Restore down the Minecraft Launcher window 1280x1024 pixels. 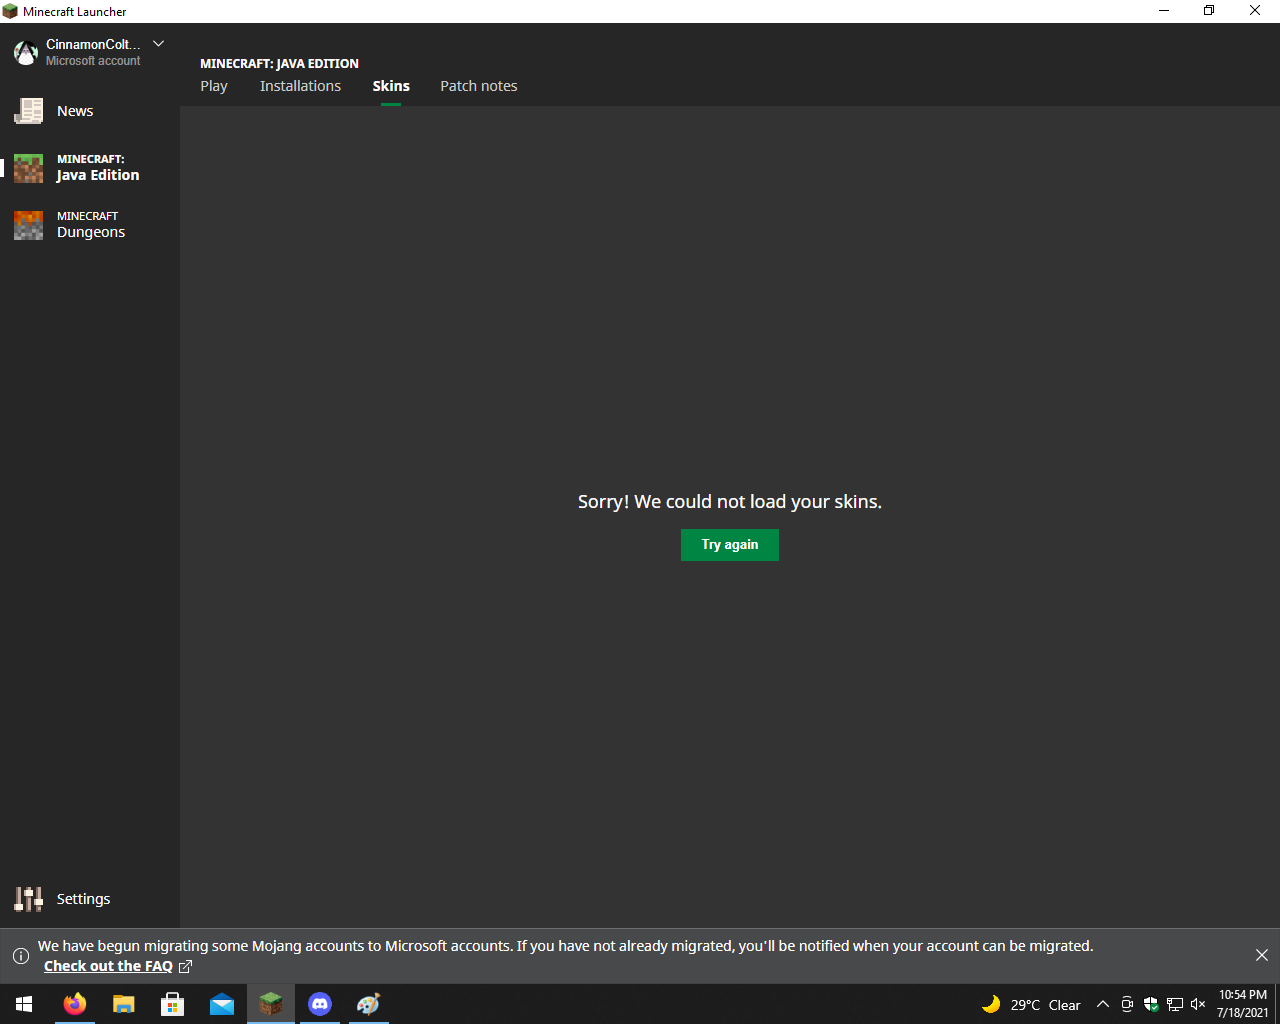point(1209,11)
